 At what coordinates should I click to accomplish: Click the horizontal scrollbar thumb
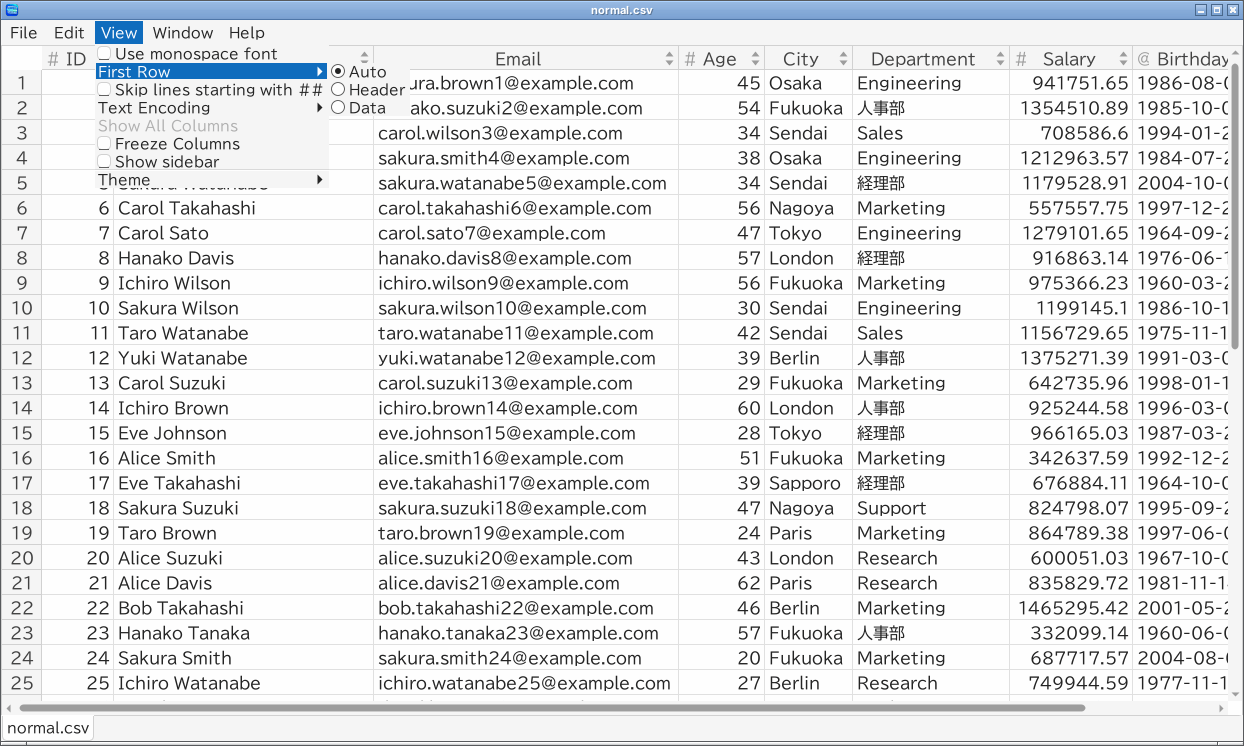tap(546, 708)
